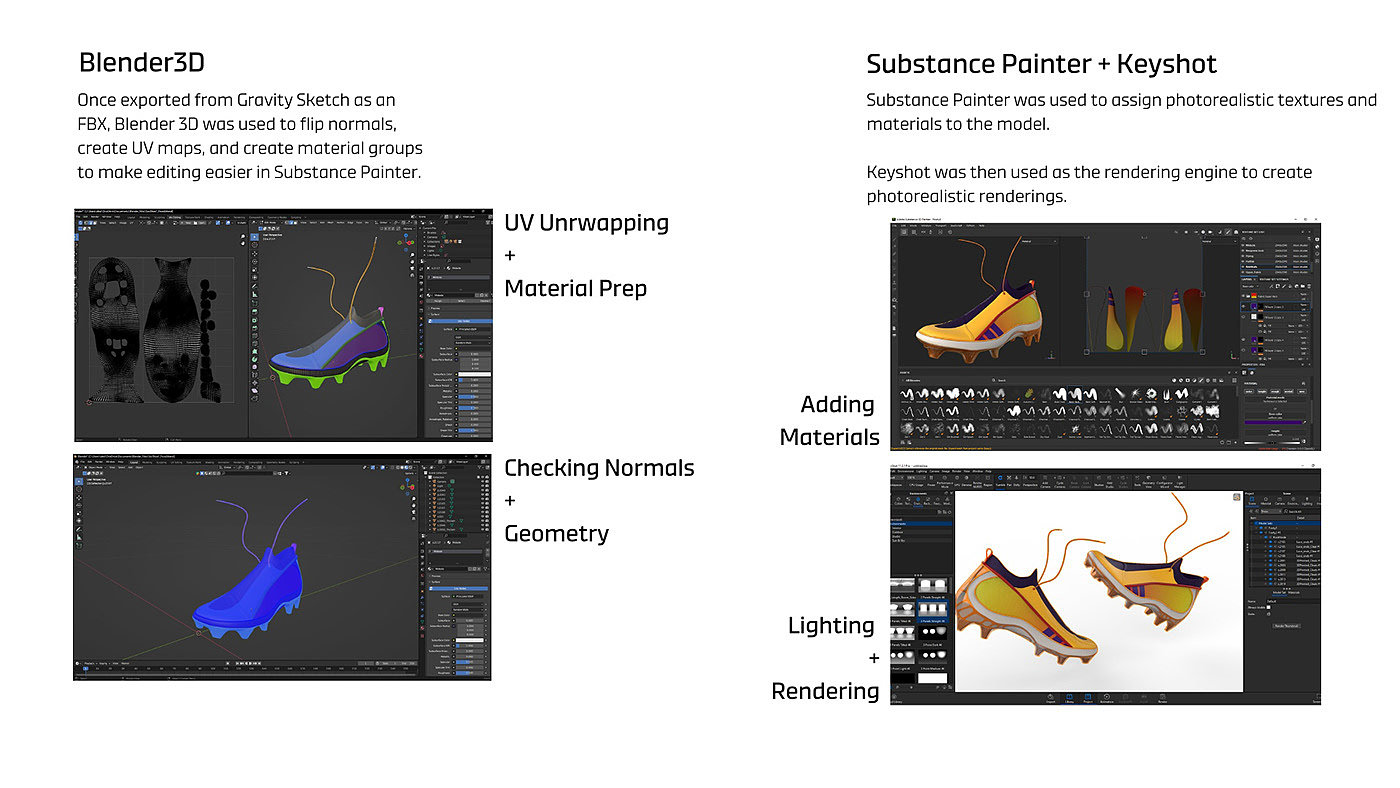This screenshot has height=788, width=1400.
Task: Click Import in KeyShot bottom toolbar
Action: (1050, 697)
